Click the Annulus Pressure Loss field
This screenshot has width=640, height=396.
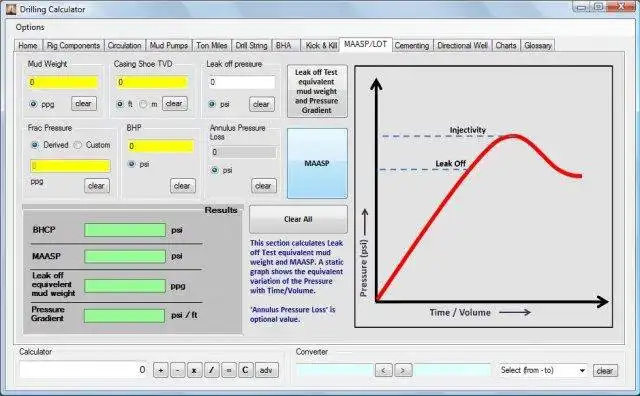(243, 152)
